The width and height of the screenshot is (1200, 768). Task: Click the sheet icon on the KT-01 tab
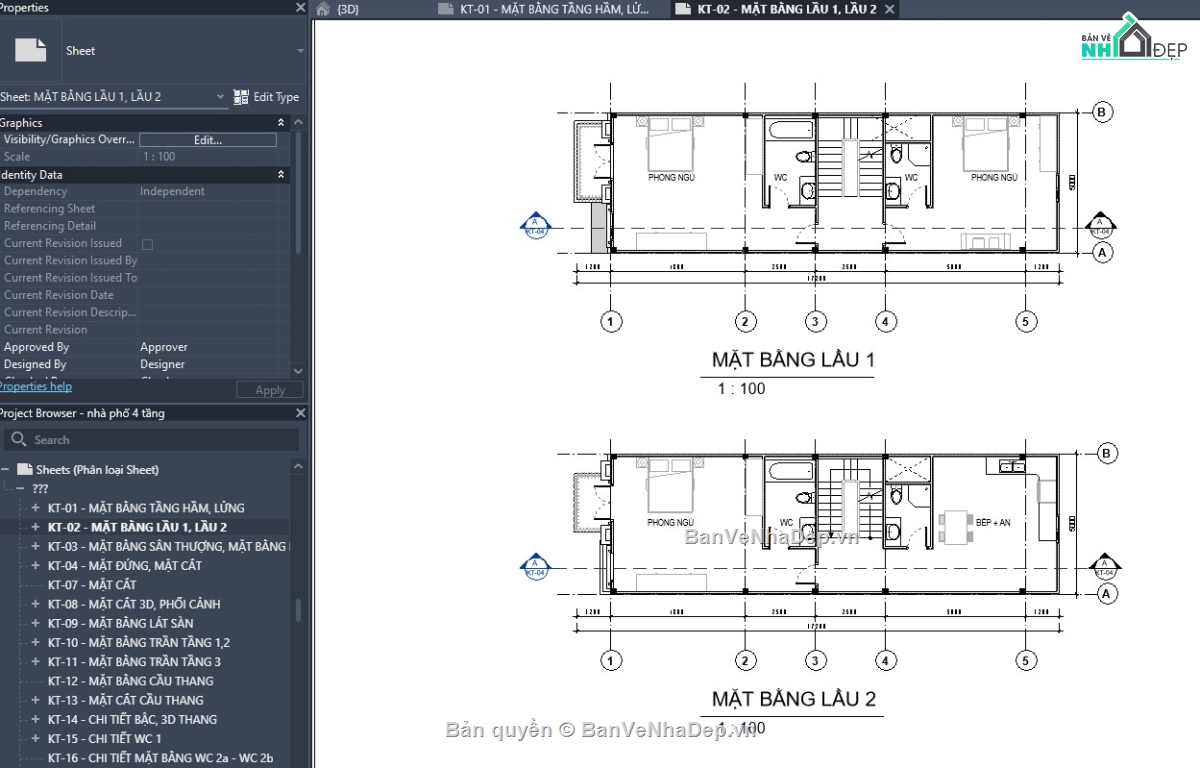446,9
